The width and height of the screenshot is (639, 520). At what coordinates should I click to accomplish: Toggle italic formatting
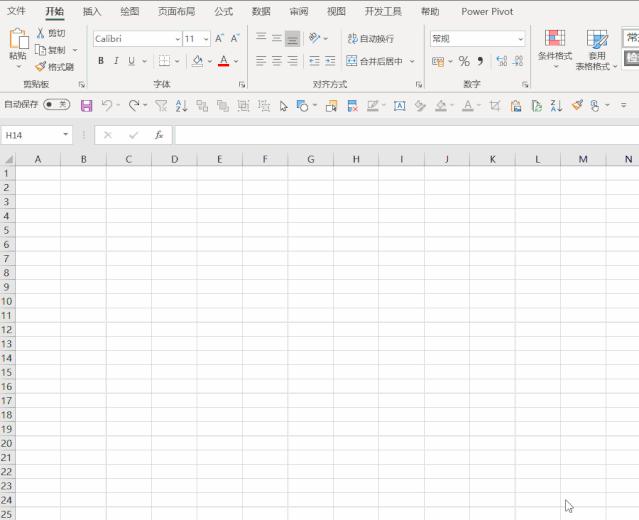(116, 61)
